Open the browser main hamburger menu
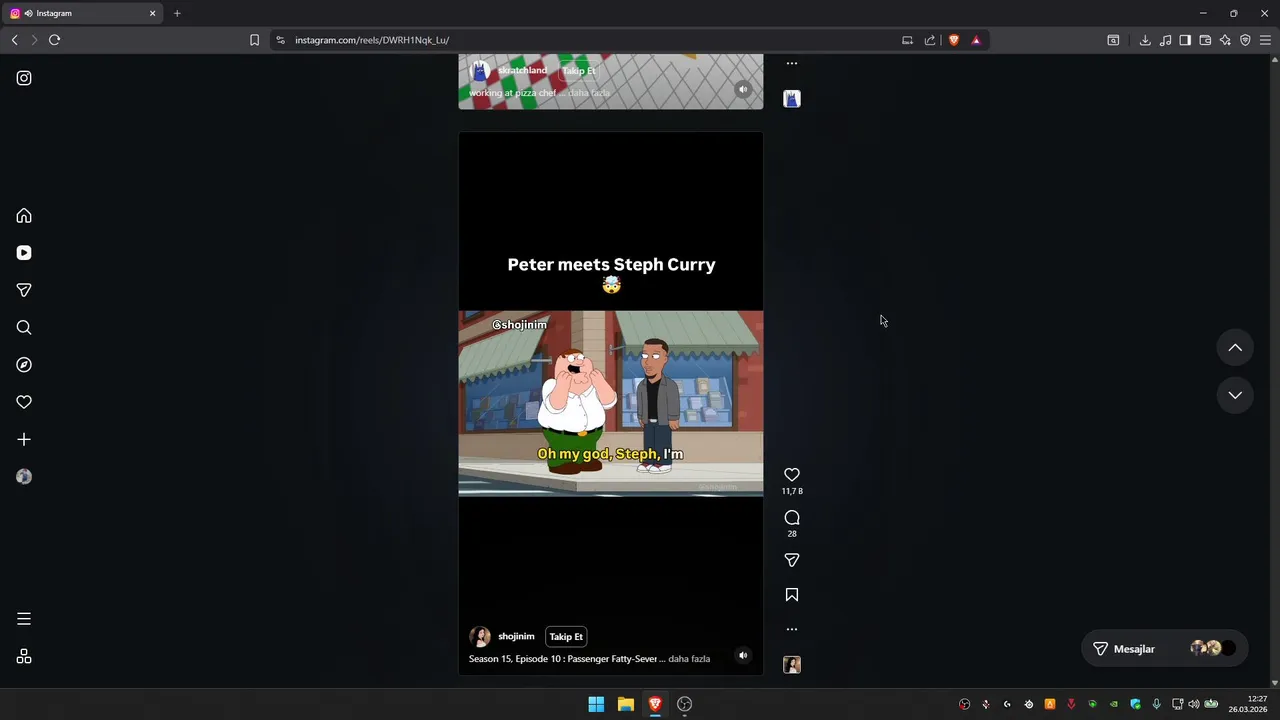1280x720 pixels. coord(1265,40)
